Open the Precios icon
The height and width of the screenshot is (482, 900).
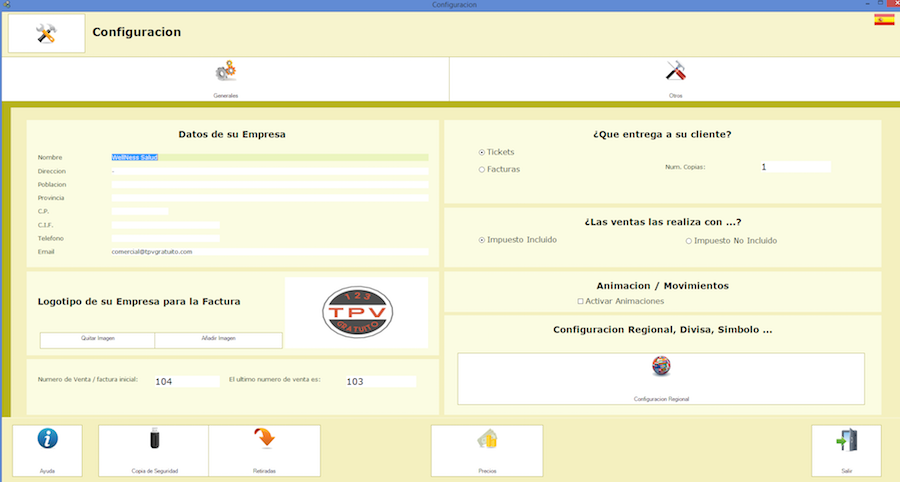pyautogui.click(x=487, y=441)
